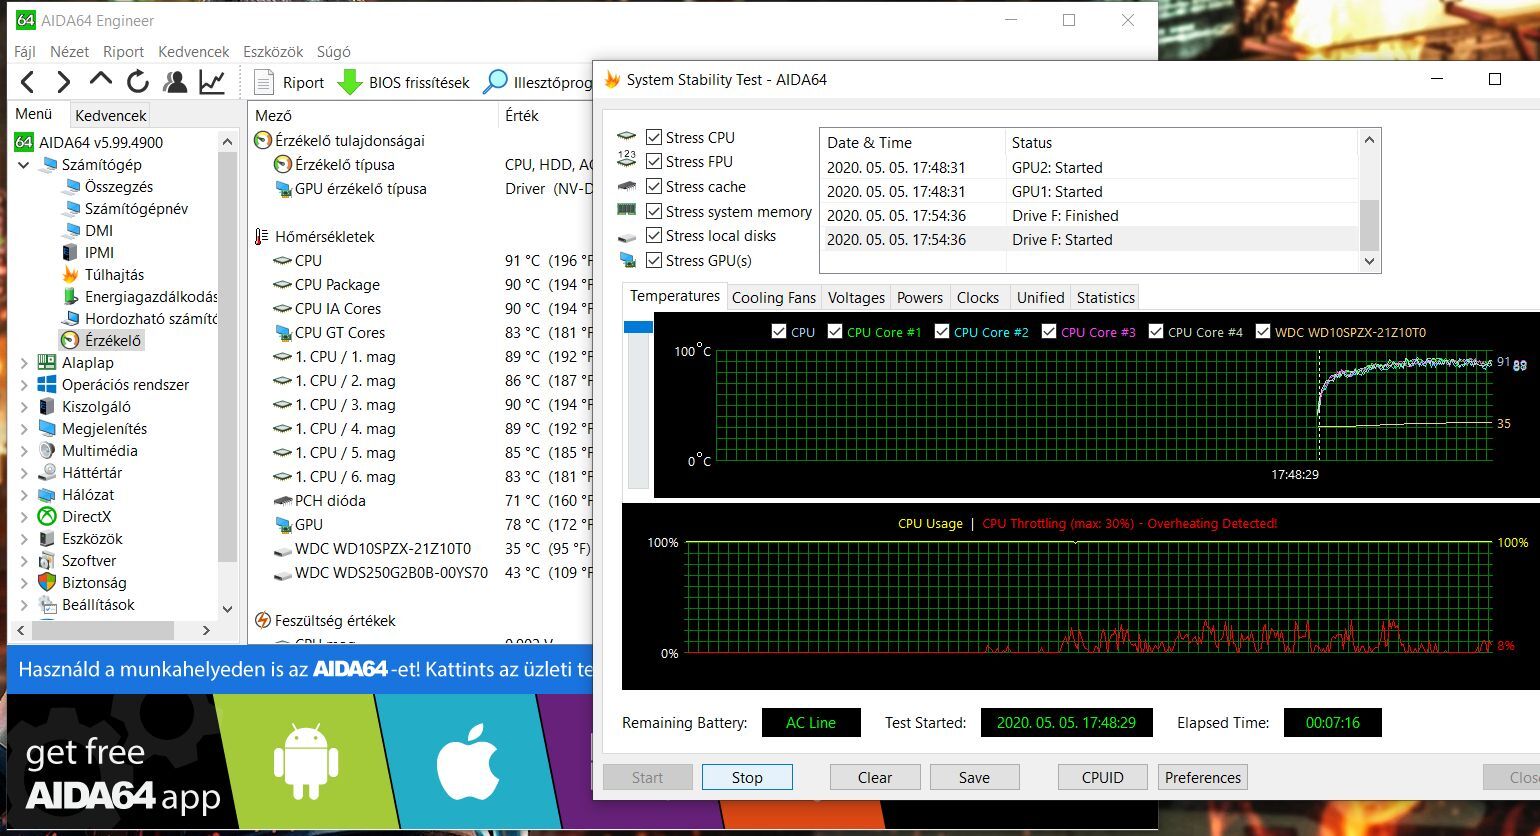This screenshot has height=836, width=1540.
Task: Uncheck CPU Core #2 graph checkbox
Action: 942,331
